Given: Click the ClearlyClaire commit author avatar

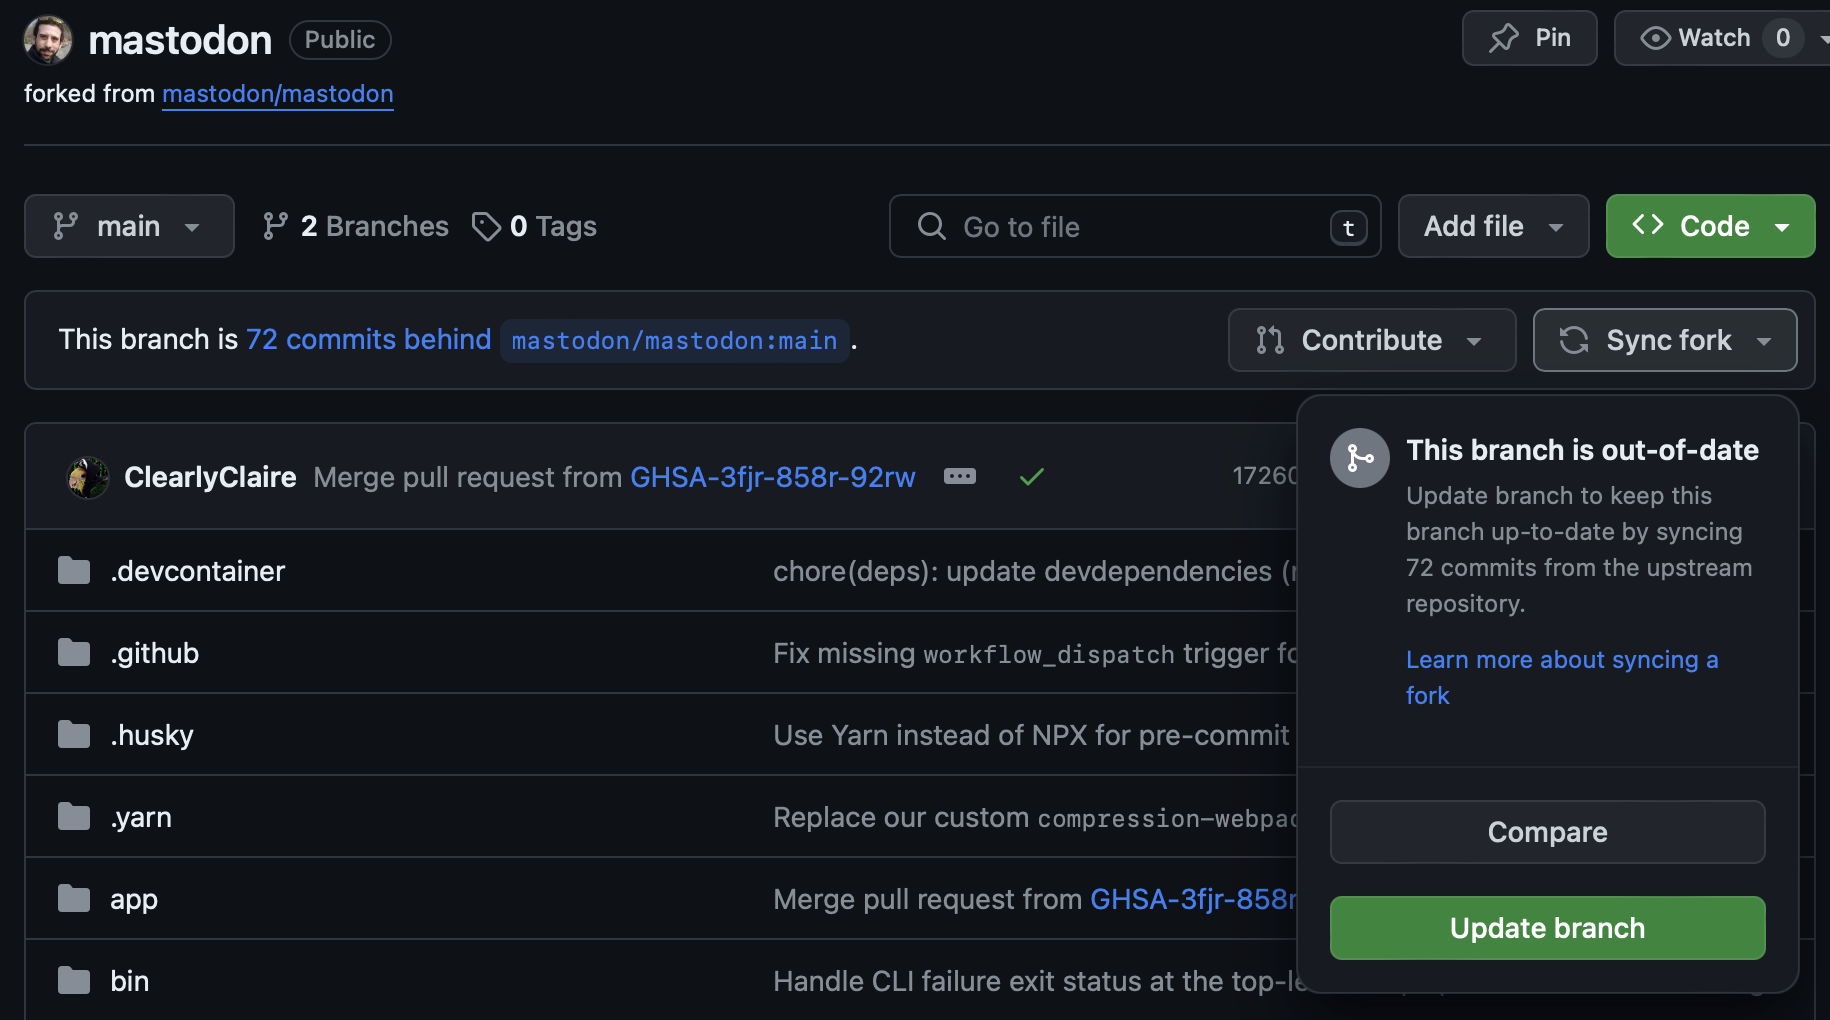Looking at the screenshot, I should click(x=88, y=477).
